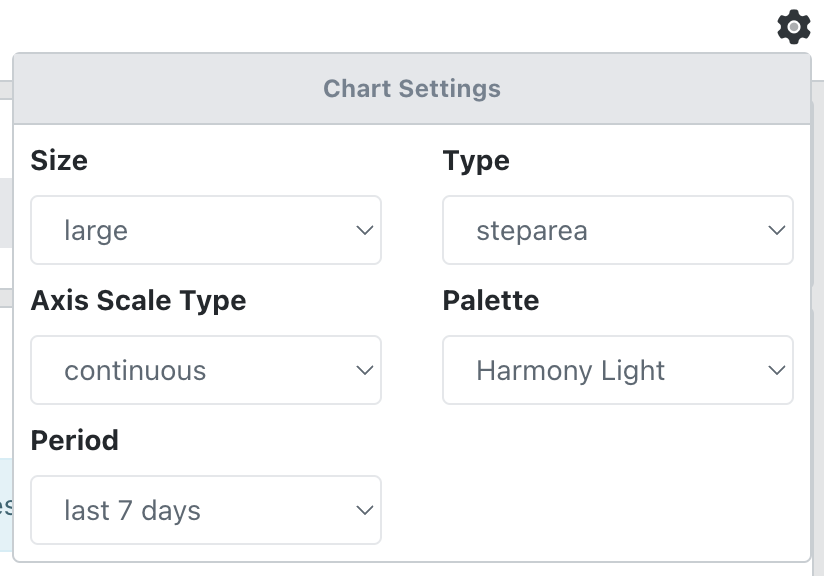Viewport: 824px width, 576px height.
Task: Click the Size field label
Action: click(59, 161)
